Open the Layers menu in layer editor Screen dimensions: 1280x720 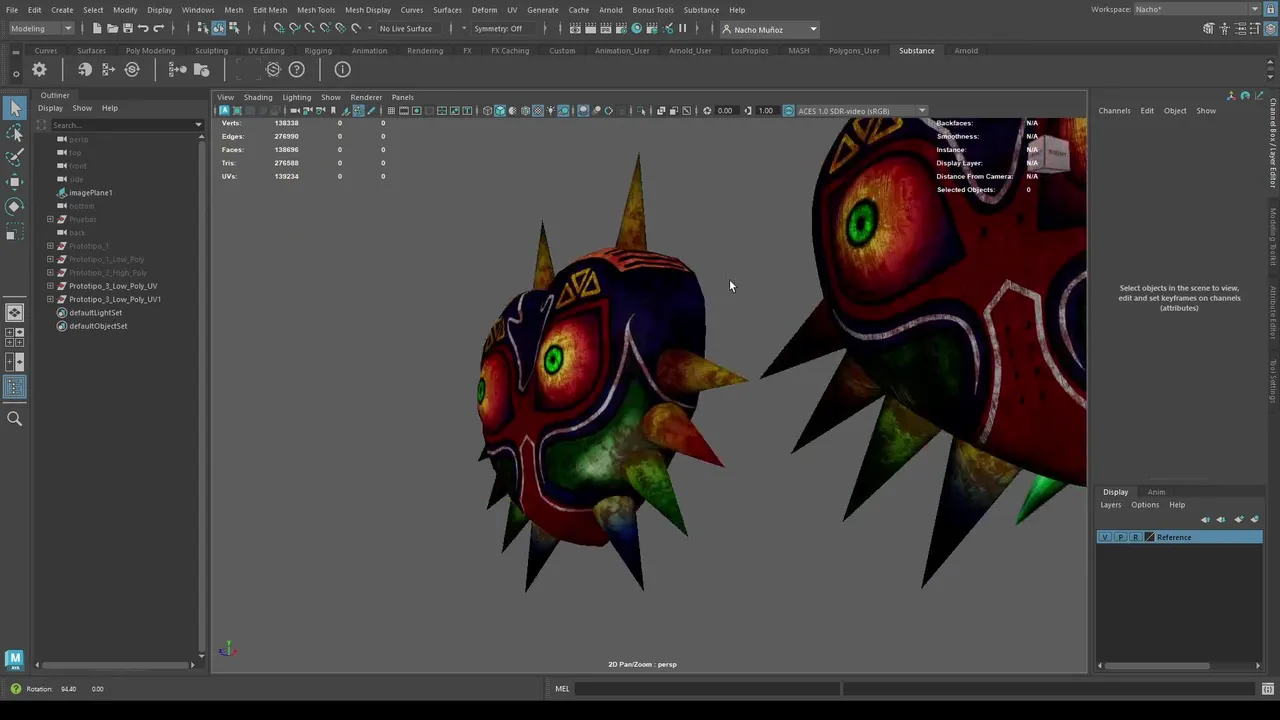click(1111, 505)
